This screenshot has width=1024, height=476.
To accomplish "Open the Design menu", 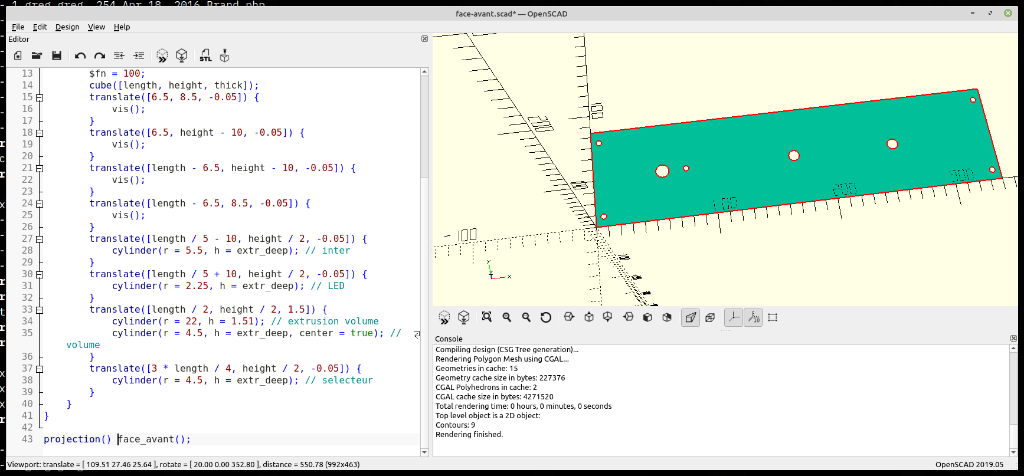I will 67,27.
